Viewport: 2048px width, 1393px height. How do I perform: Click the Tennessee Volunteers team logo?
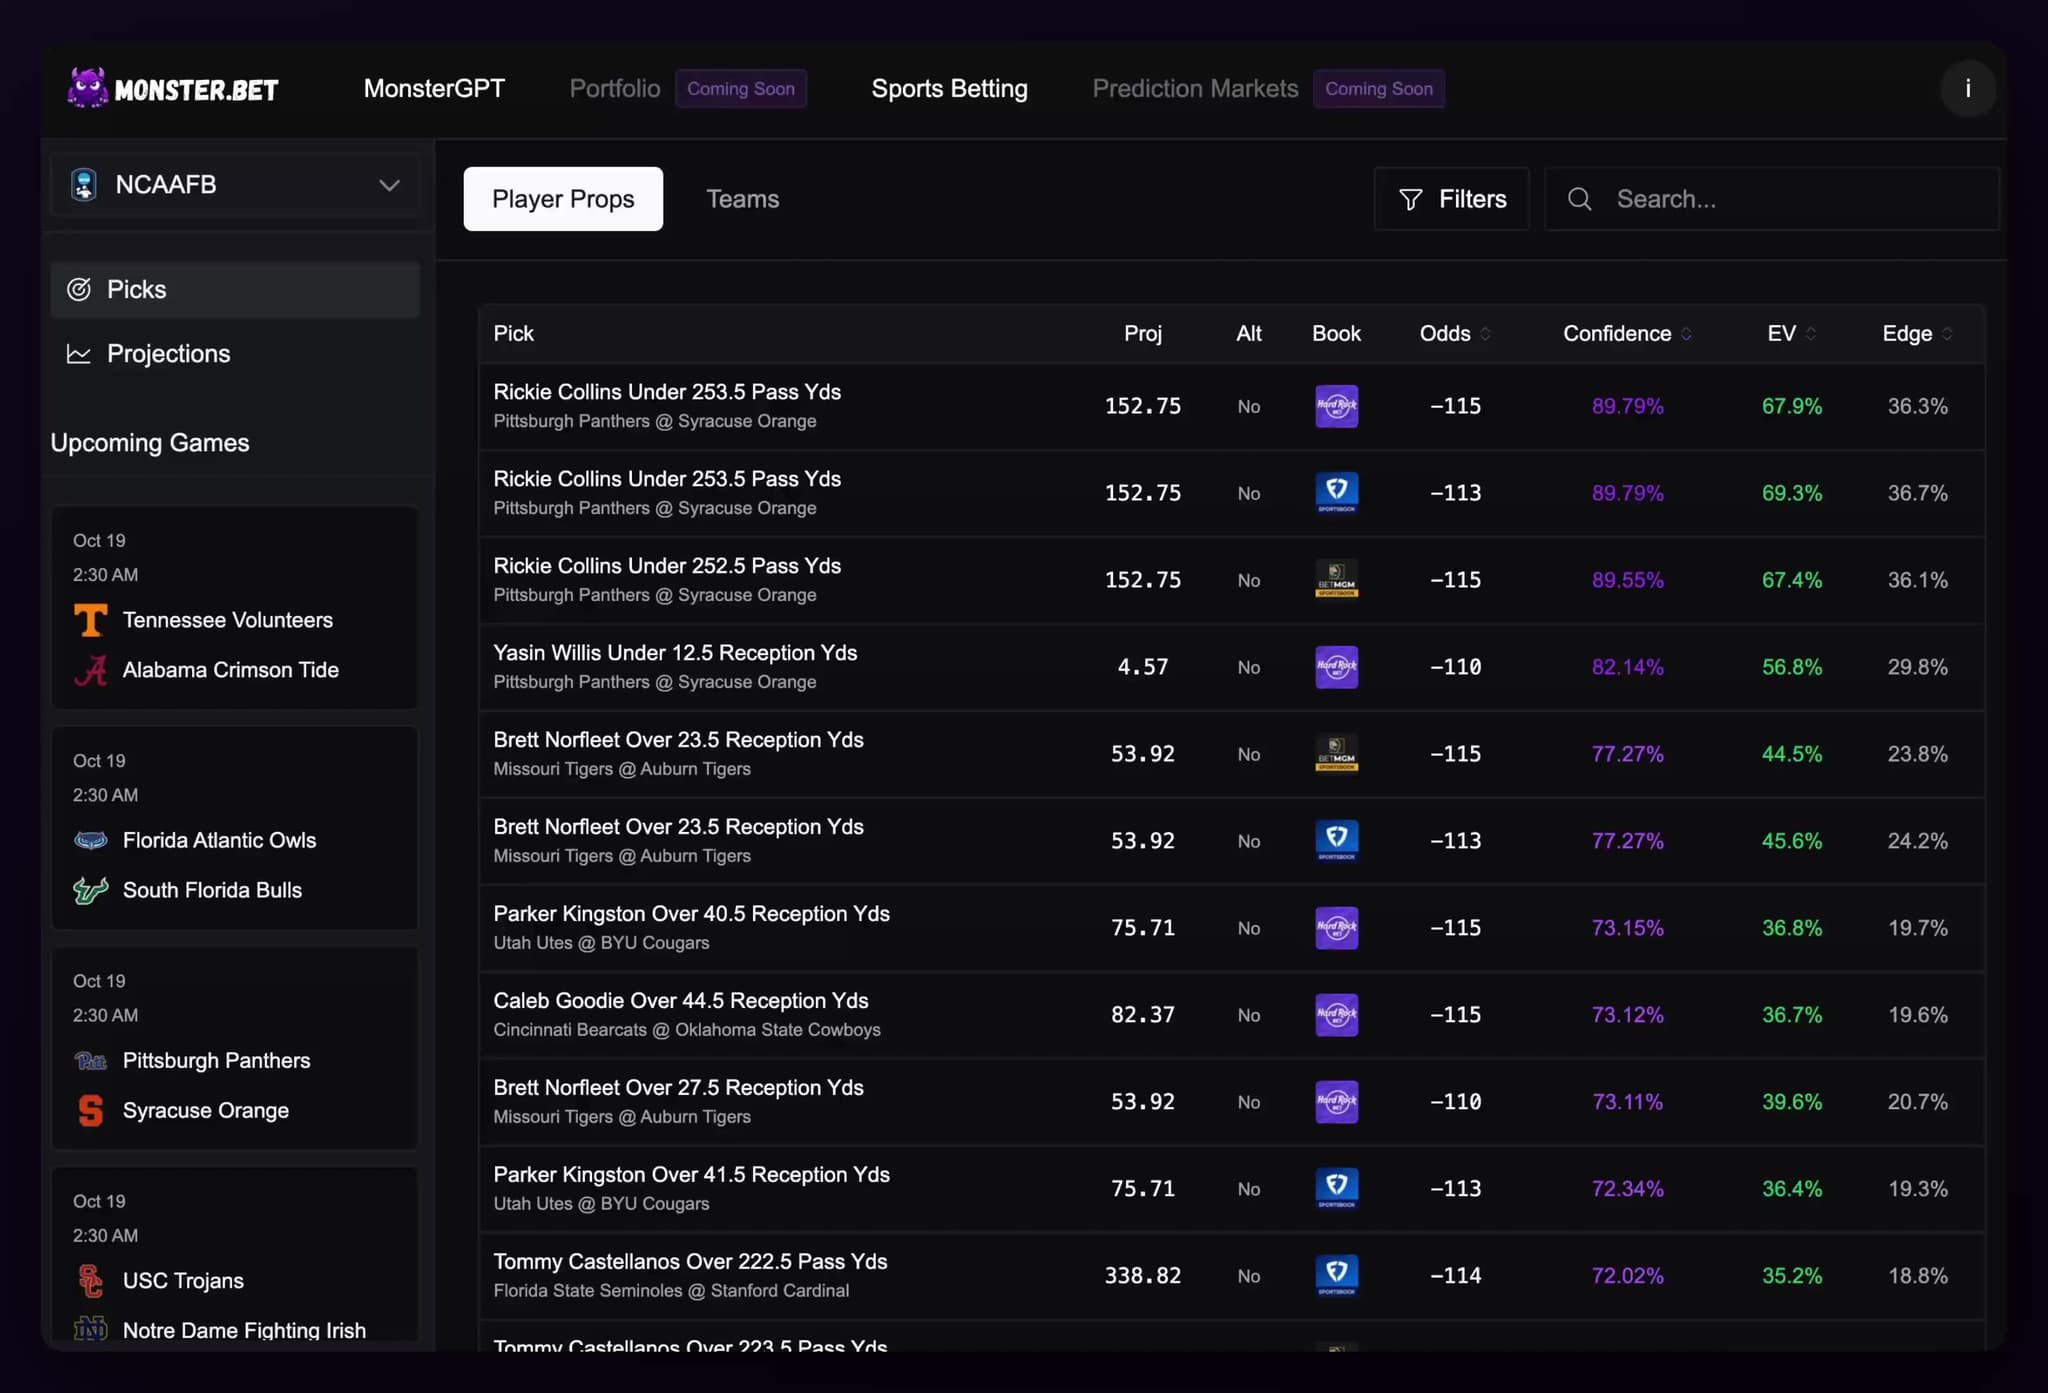[x=91, y=620]
